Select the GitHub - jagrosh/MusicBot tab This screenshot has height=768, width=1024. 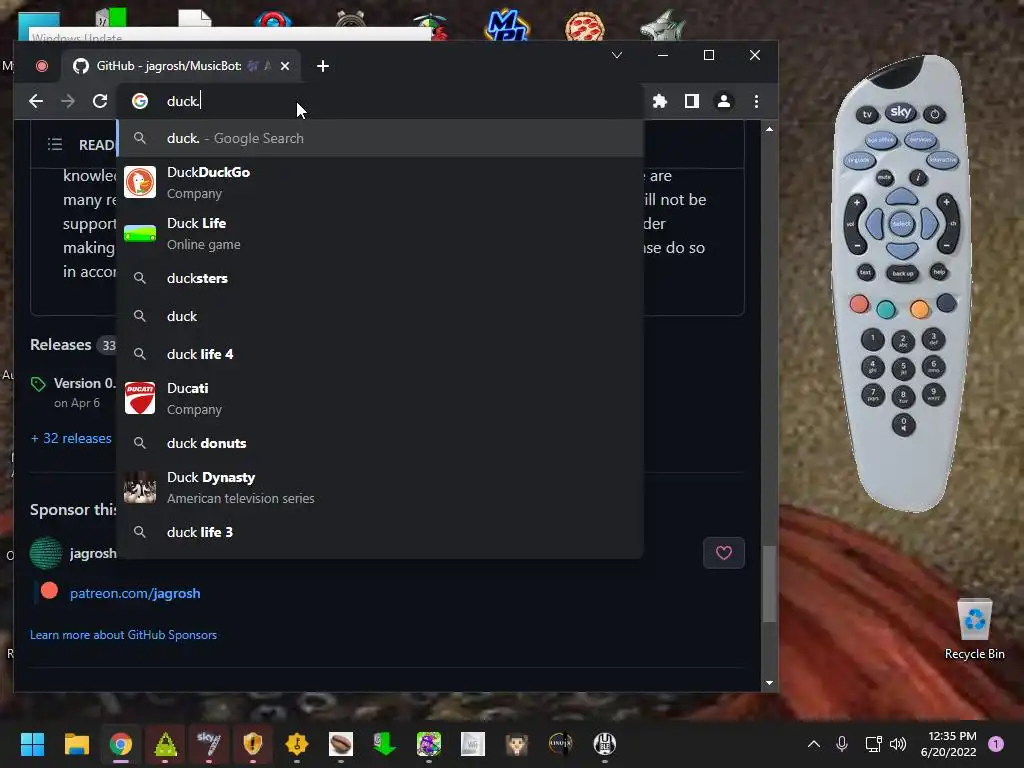click(x=181, y=66)
